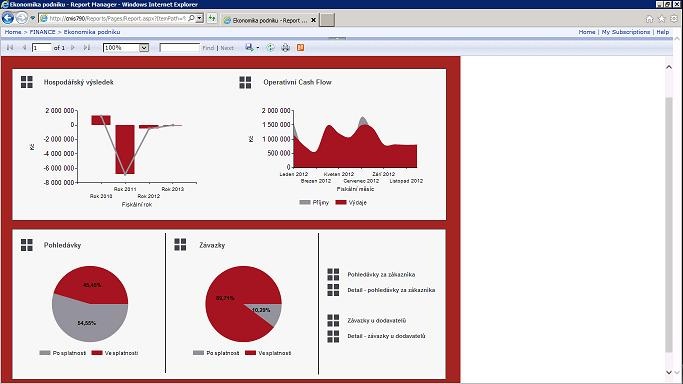Refresh the report with the green refresh icon
This screenshot has height=384, width=683.
pos(270,47)
